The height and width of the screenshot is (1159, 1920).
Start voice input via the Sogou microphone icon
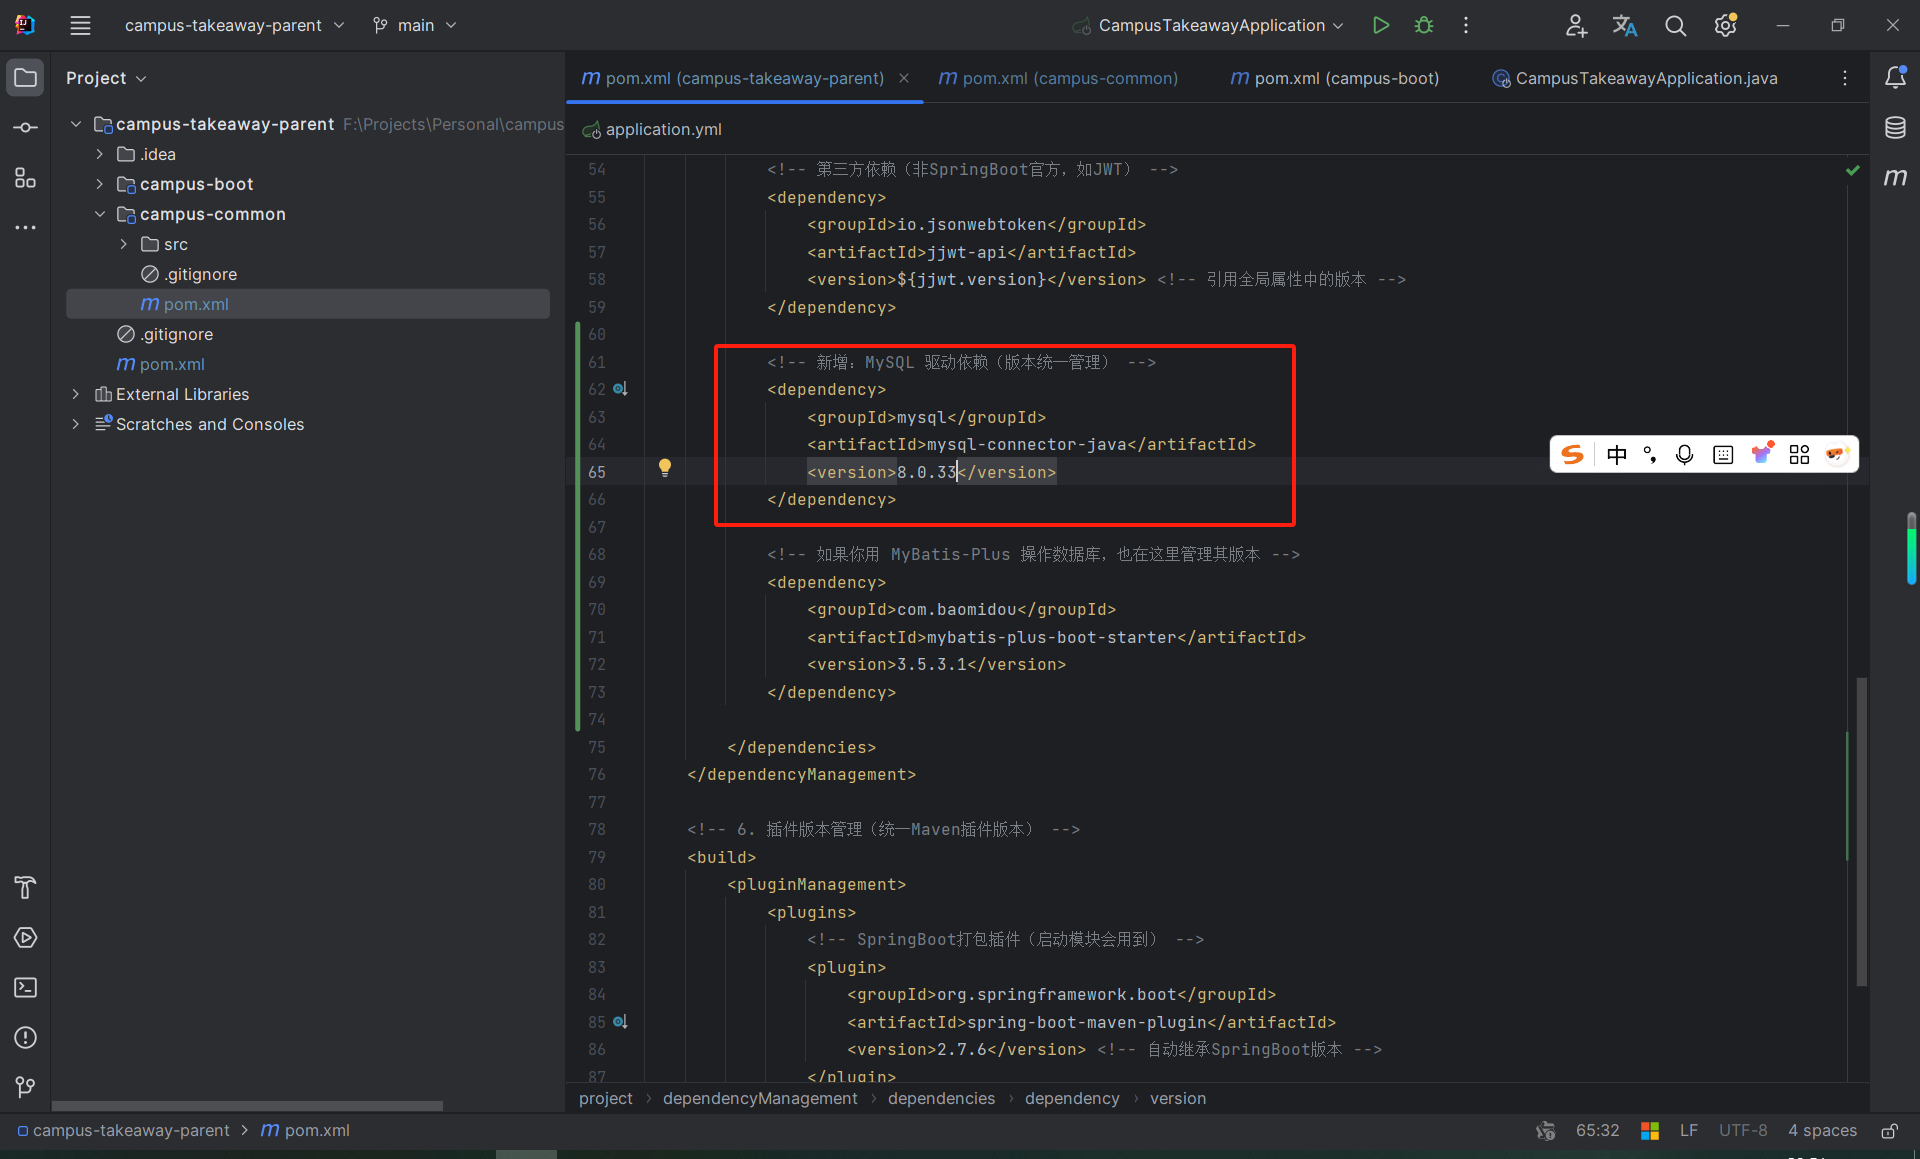(x=1685, y=454)
